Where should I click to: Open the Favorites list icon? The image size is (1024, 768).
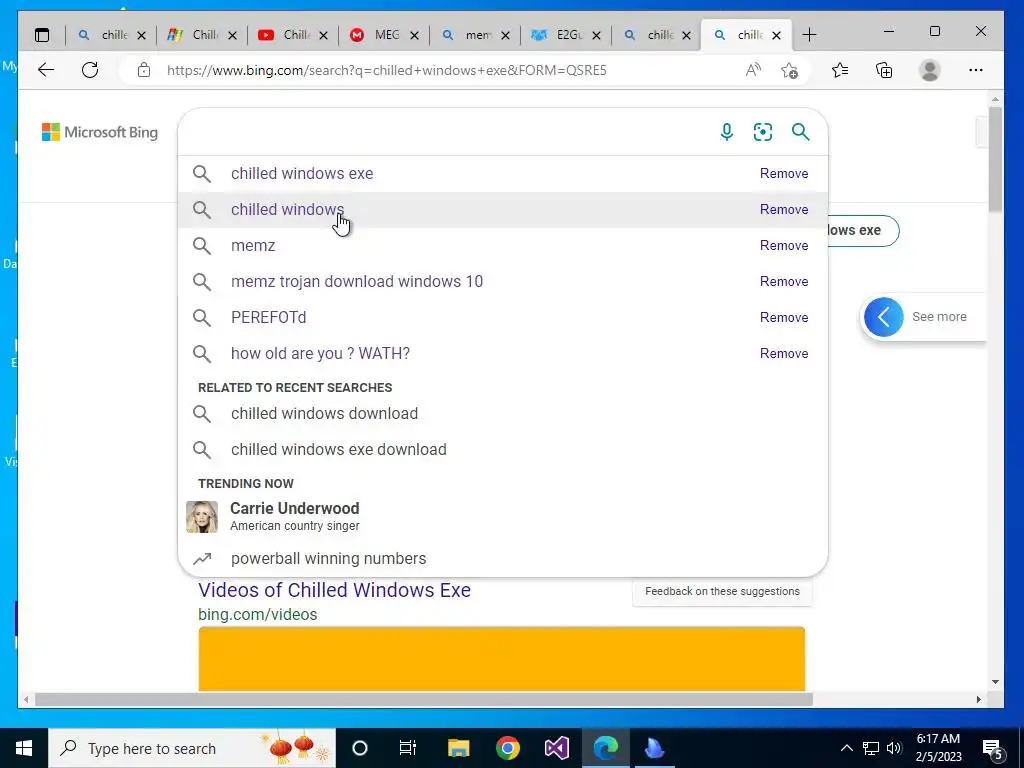tap(840, 70)
